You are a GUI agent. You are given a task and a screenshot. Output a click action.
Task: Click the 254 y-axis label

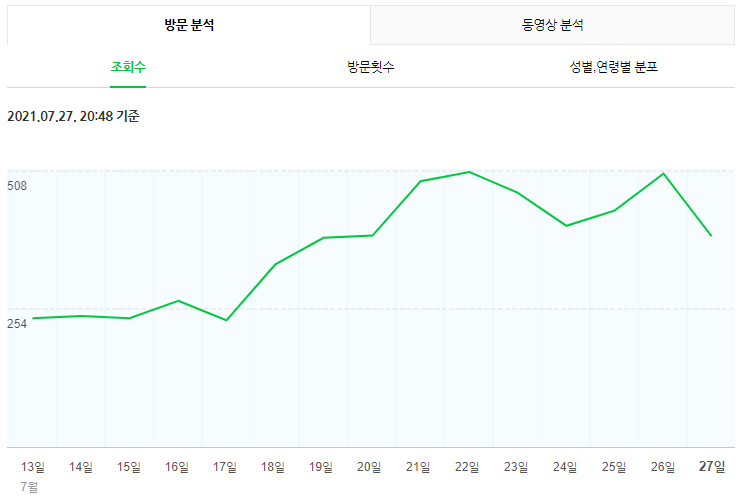click(x=17, y=324)
